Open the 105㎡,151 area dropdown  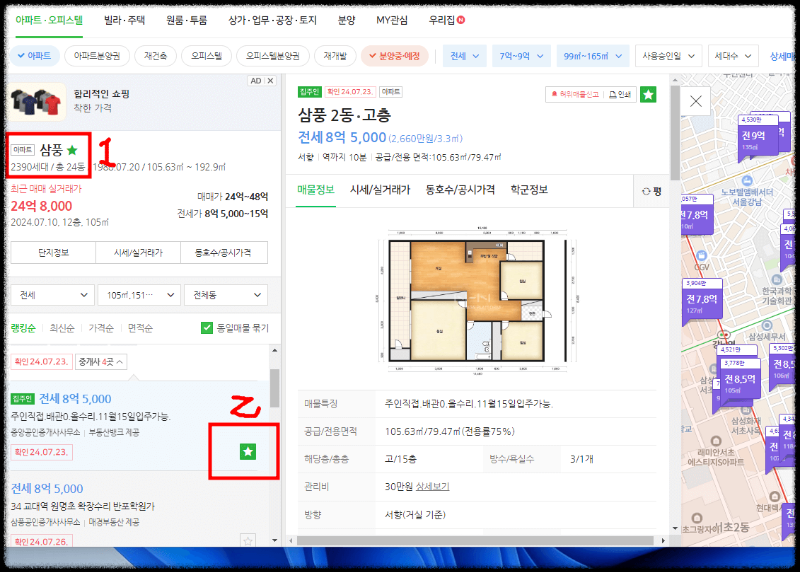pos(140,295)
